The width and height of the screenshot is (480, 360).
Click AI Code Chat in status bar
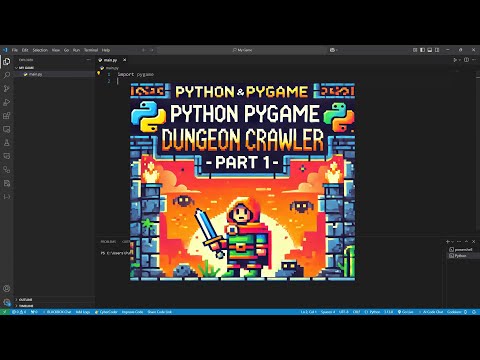tap(431, 312)
